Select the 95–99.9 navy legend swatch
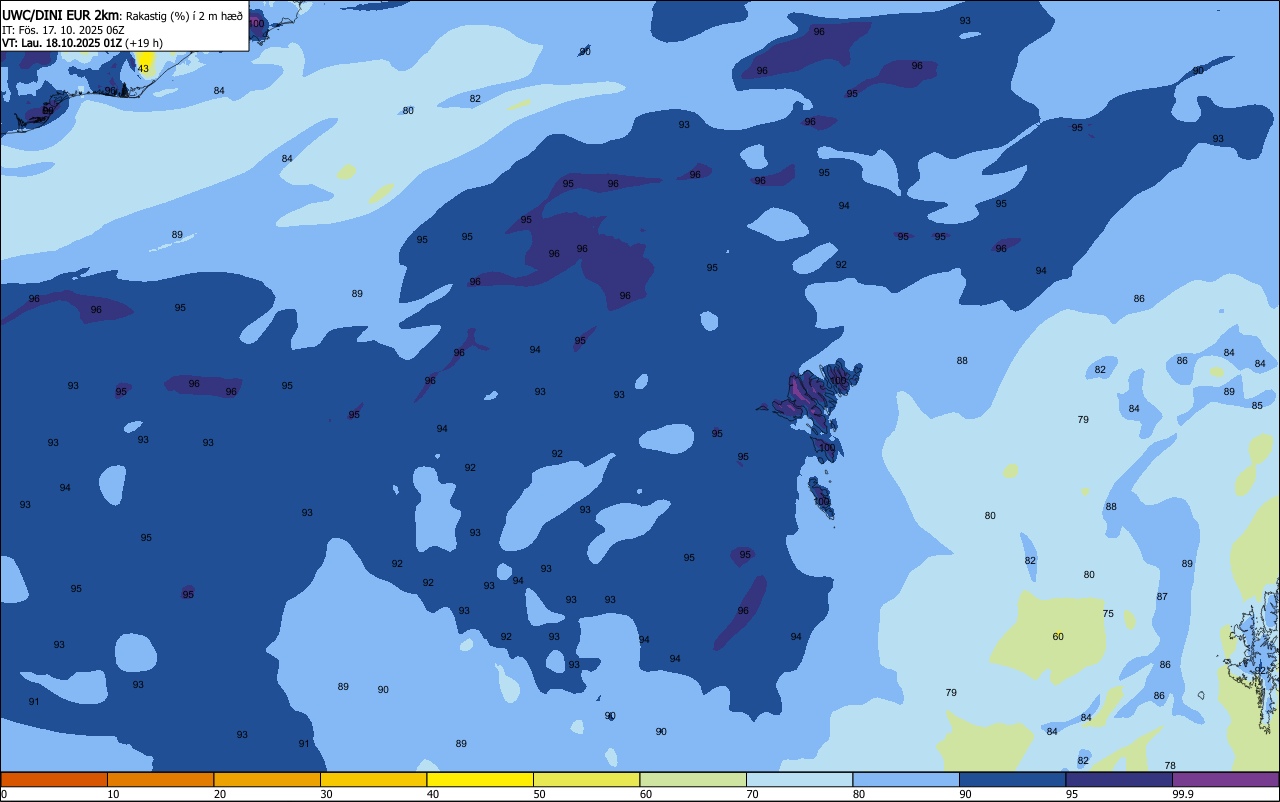 1119,779
